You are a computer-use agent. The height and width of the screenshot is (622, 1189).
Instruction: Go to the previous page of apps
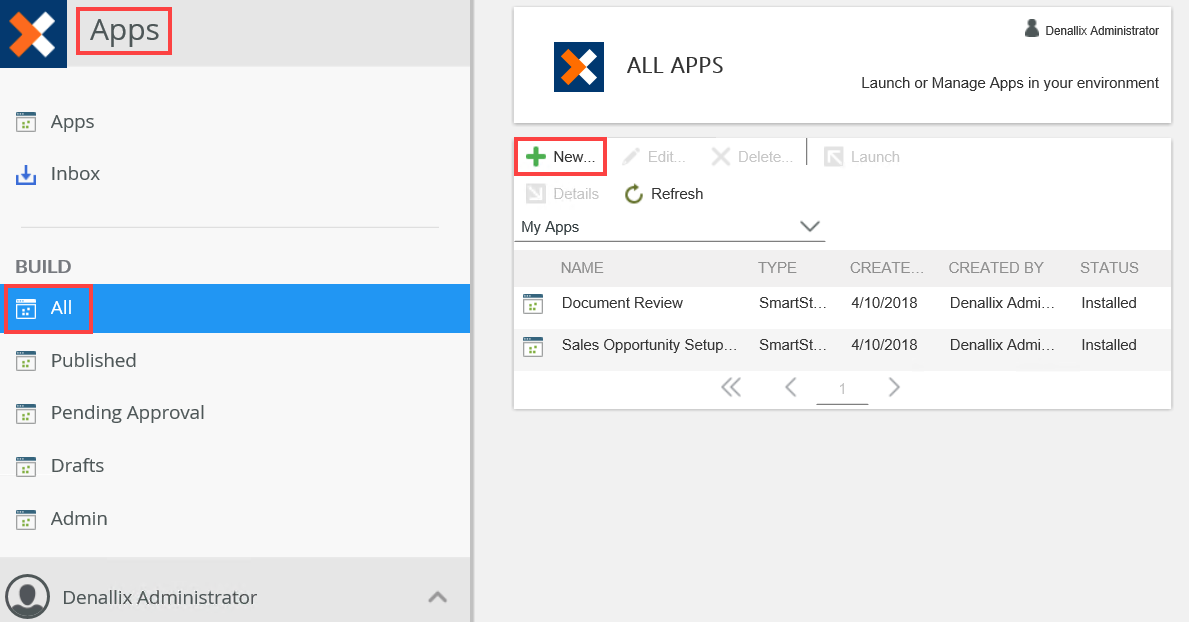[790, 387]
